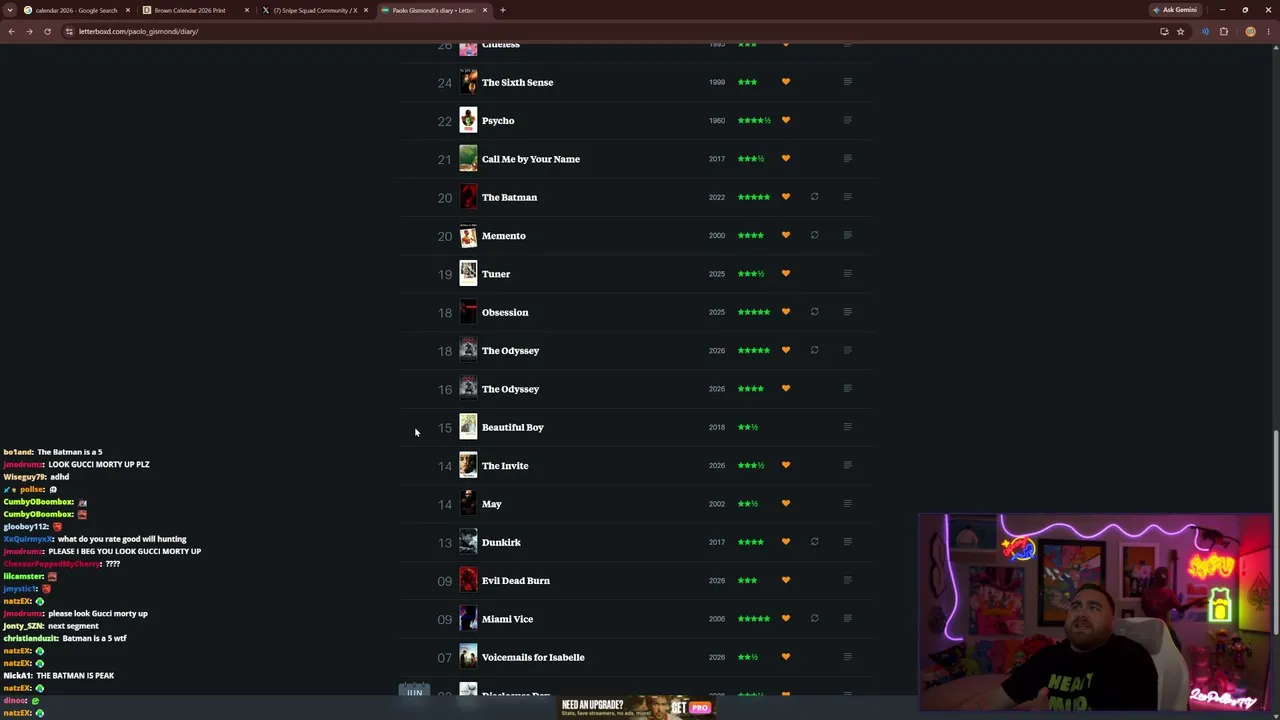1280x720 pixels.
Task: Open the Miami Vice title link
Action: click(507, 619)
